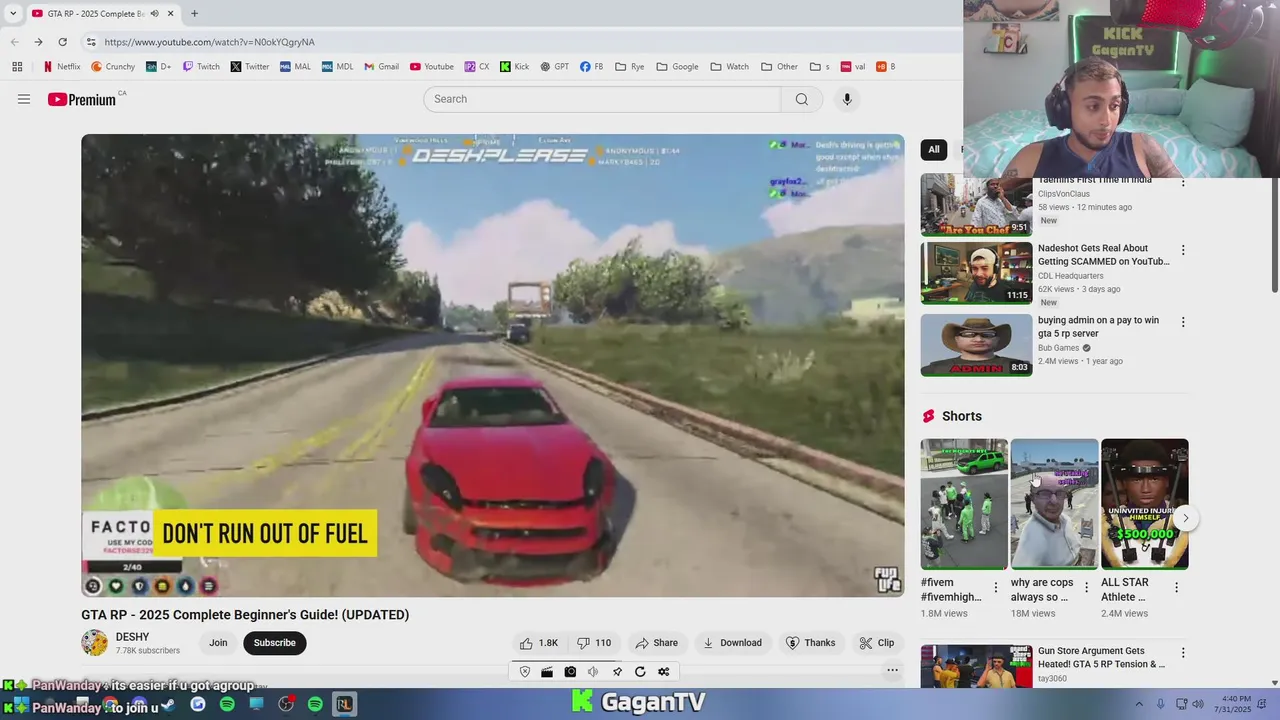The height and width of the screenshot is (720, 1280).
Task: Open options menu for Nadeshot video
Action: point(1183,250)
